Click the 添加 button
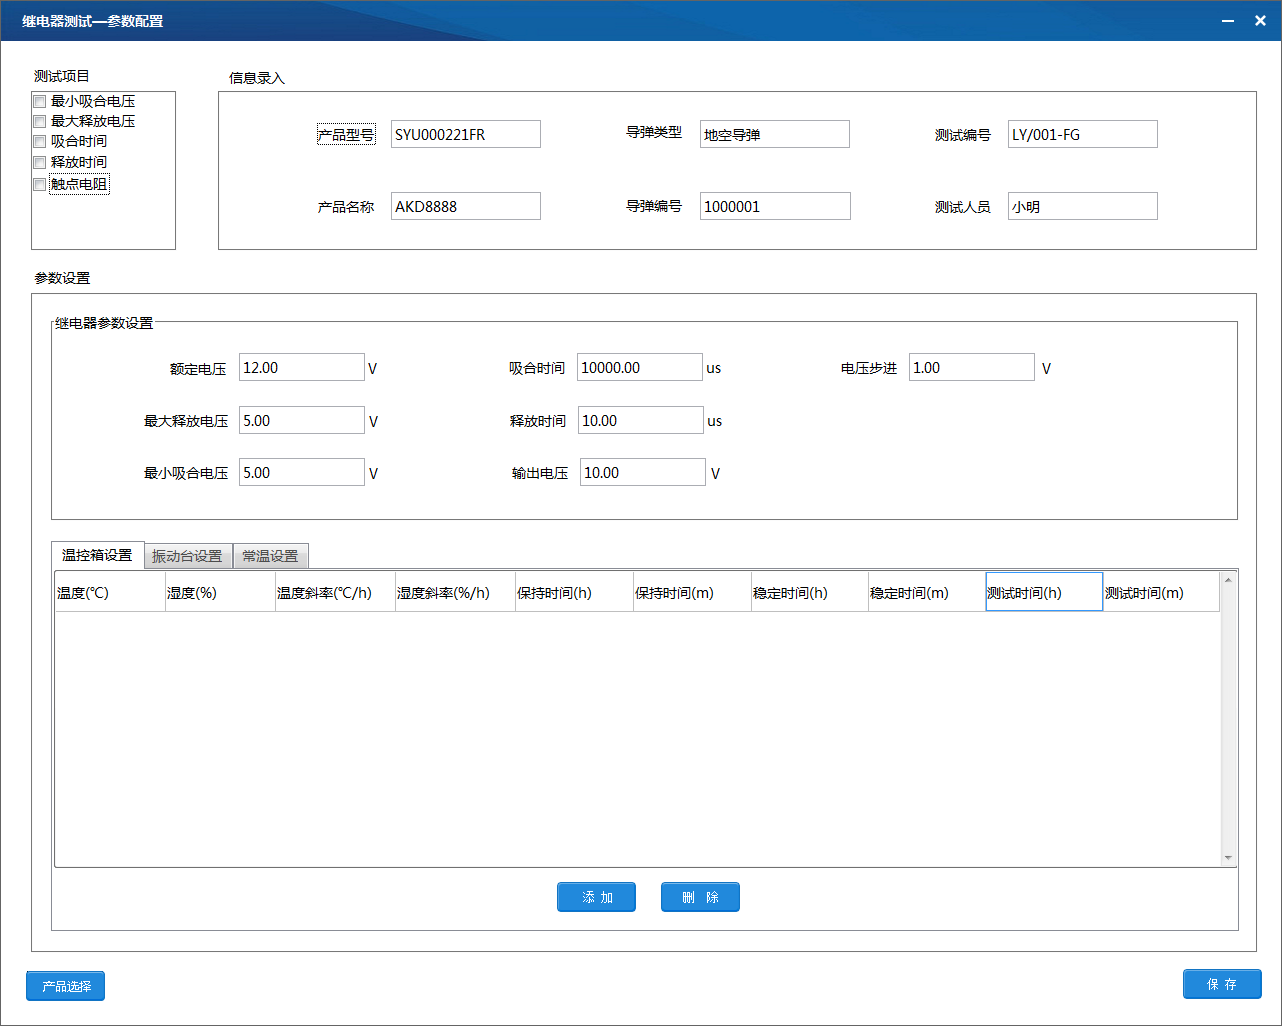The height and width of the screenshot is (1026, 1282). point(597,897)
